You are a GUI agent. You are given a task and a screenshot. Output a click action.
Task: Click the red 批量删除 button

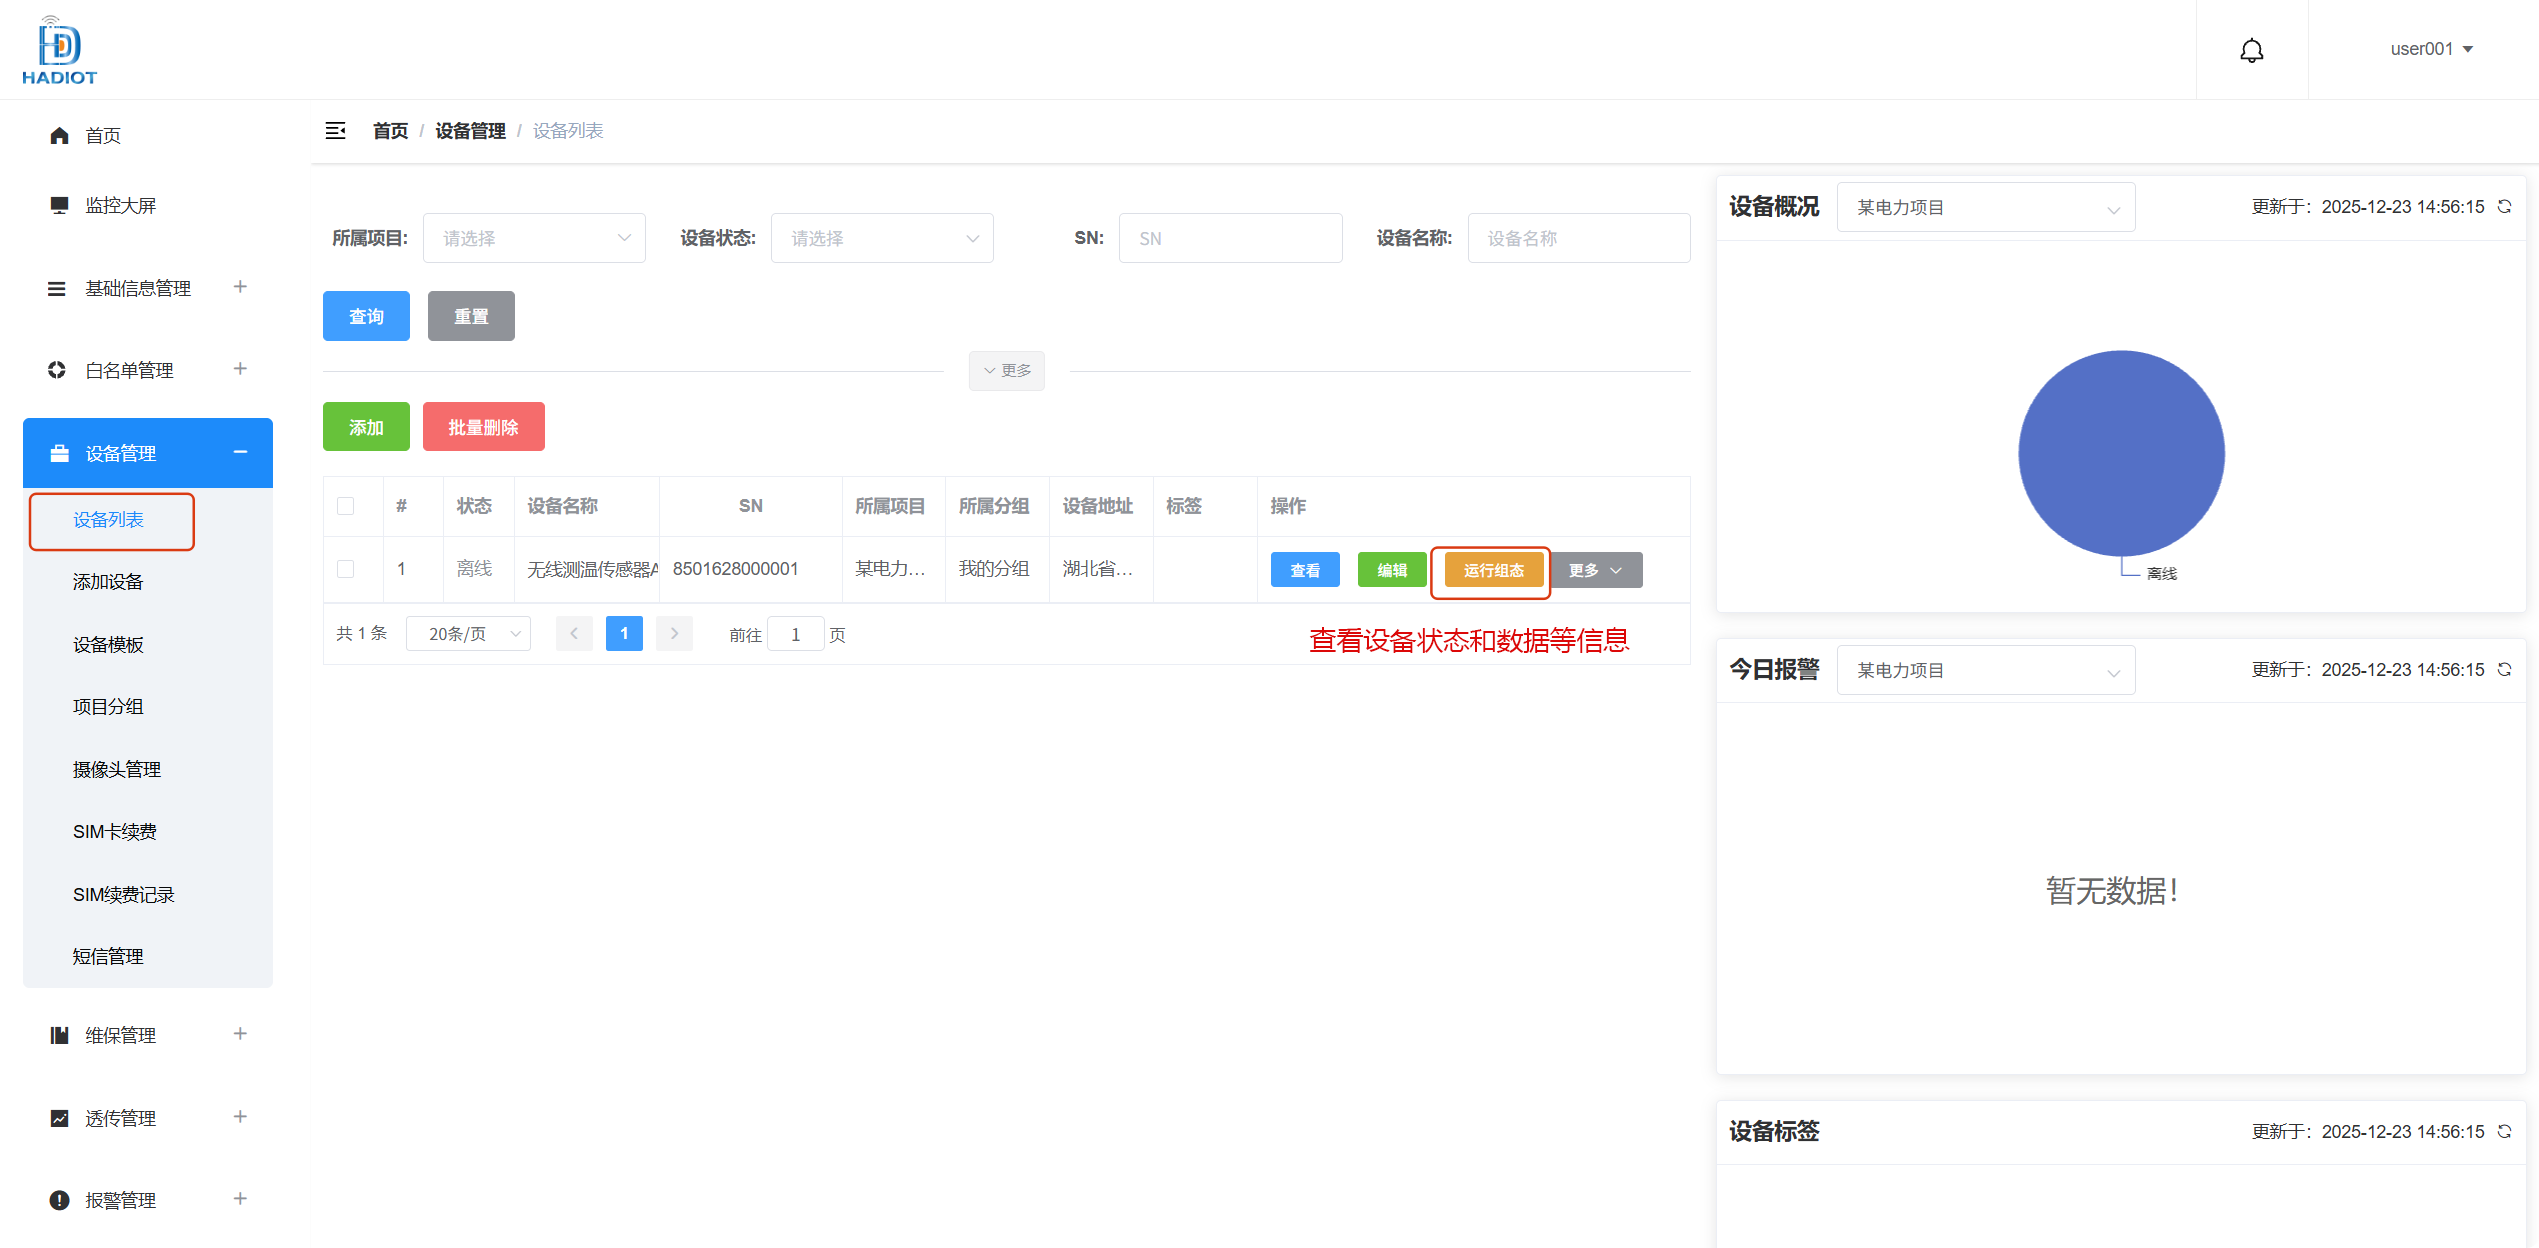point(483,427)
